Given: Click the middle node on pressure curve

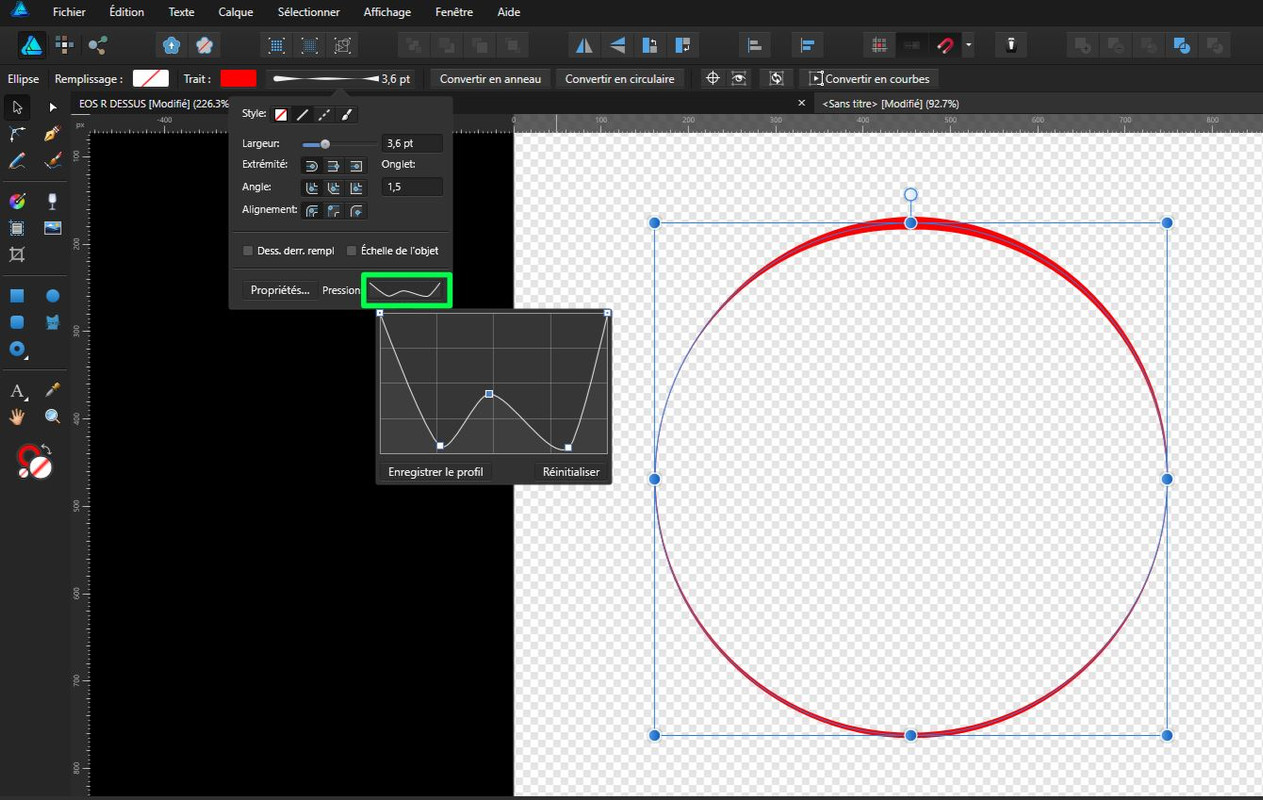Looking at the screenshot, I should [489, 394].
